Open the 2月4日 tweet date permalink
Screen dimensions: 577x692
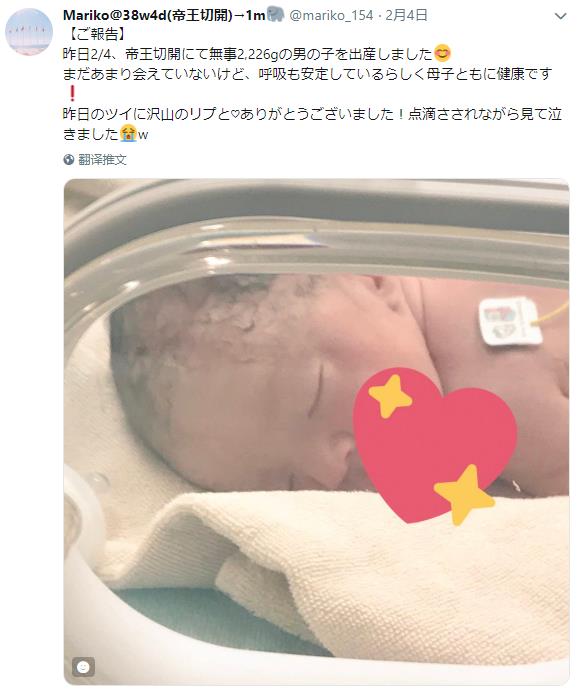pyautogui.click(x=406, y=15)
